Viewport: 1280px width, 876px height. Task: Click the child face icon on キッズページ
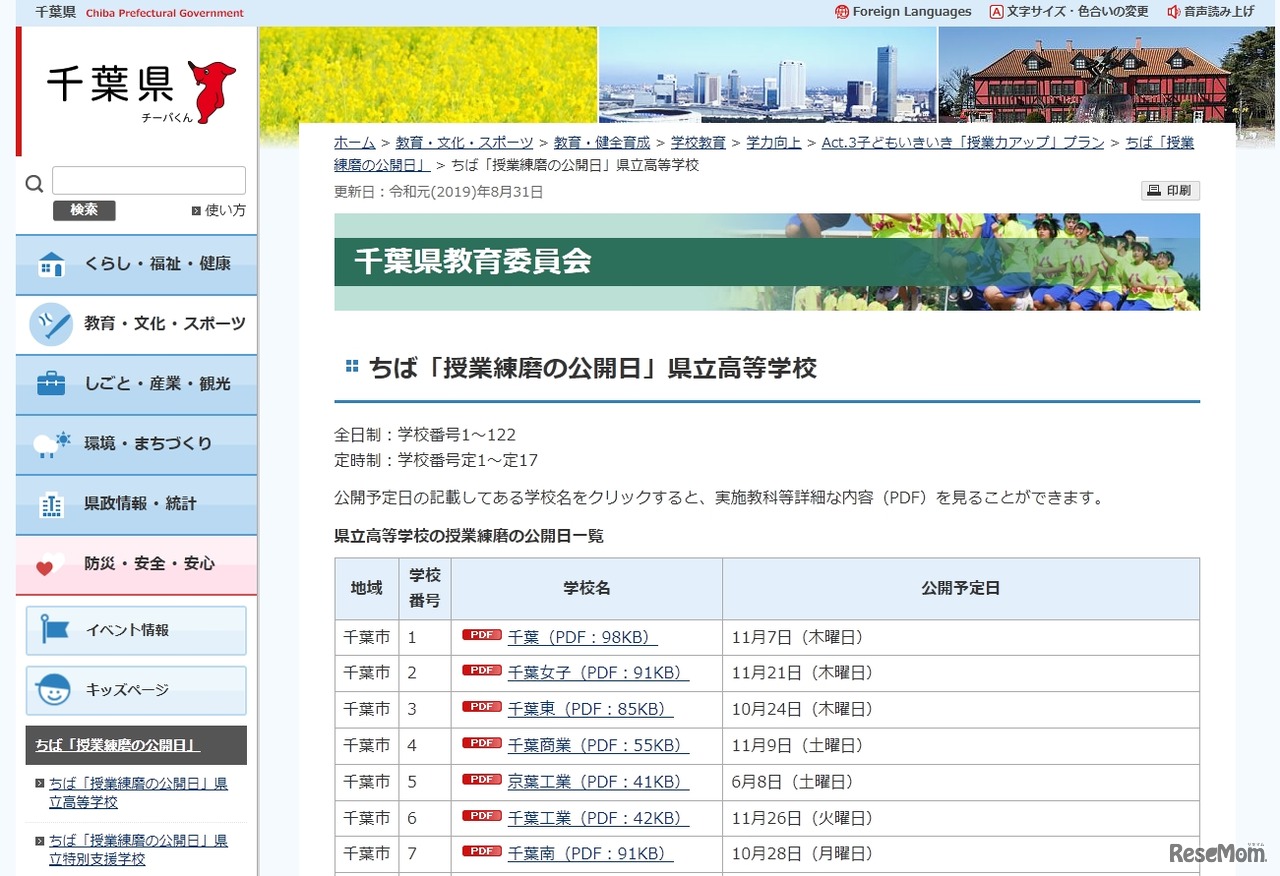pyautogui.click(x=55, y=690)
